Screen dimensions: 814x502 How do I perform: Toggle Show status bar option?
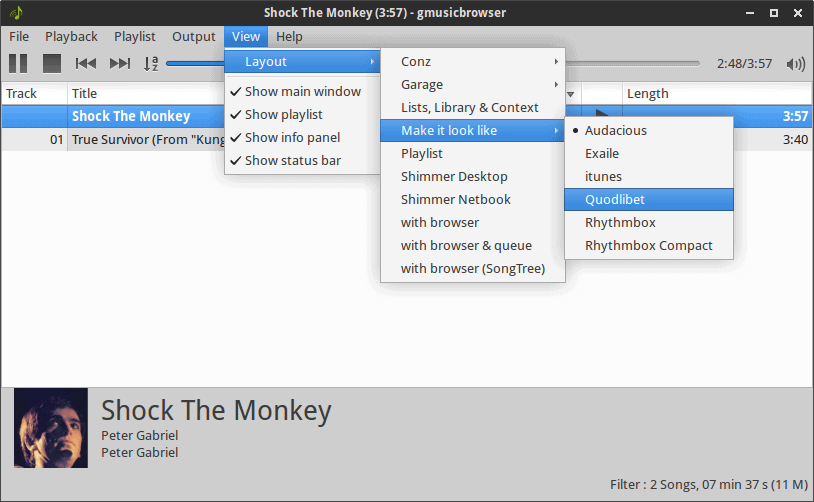(x=302, y=160)
